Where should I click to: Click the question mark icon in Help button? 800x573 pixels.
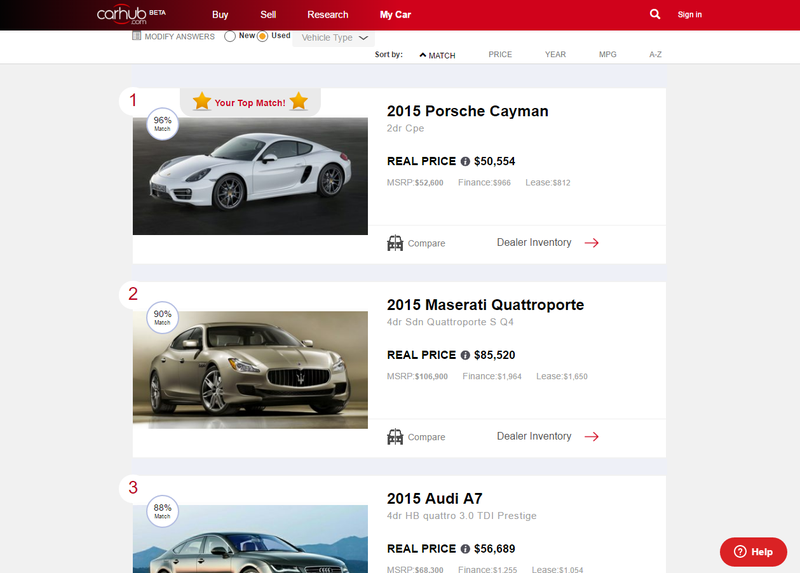(740, 552)
